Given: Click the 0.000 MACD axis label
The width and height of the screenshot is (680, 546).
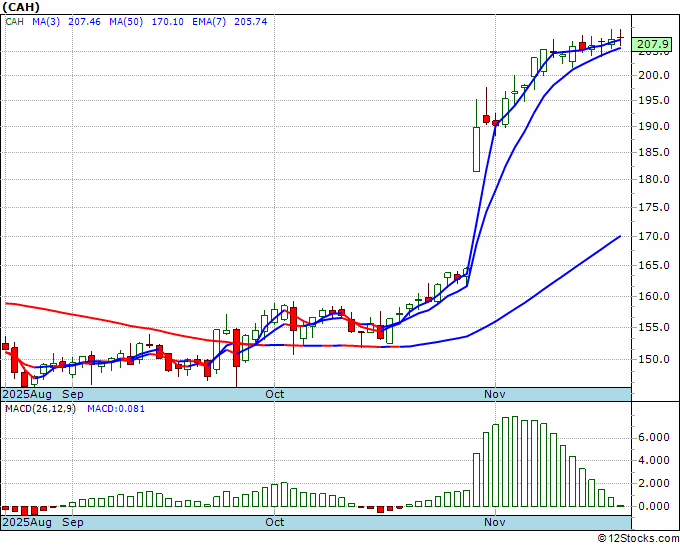Looking at the screenshot, I should pos(654,507).
